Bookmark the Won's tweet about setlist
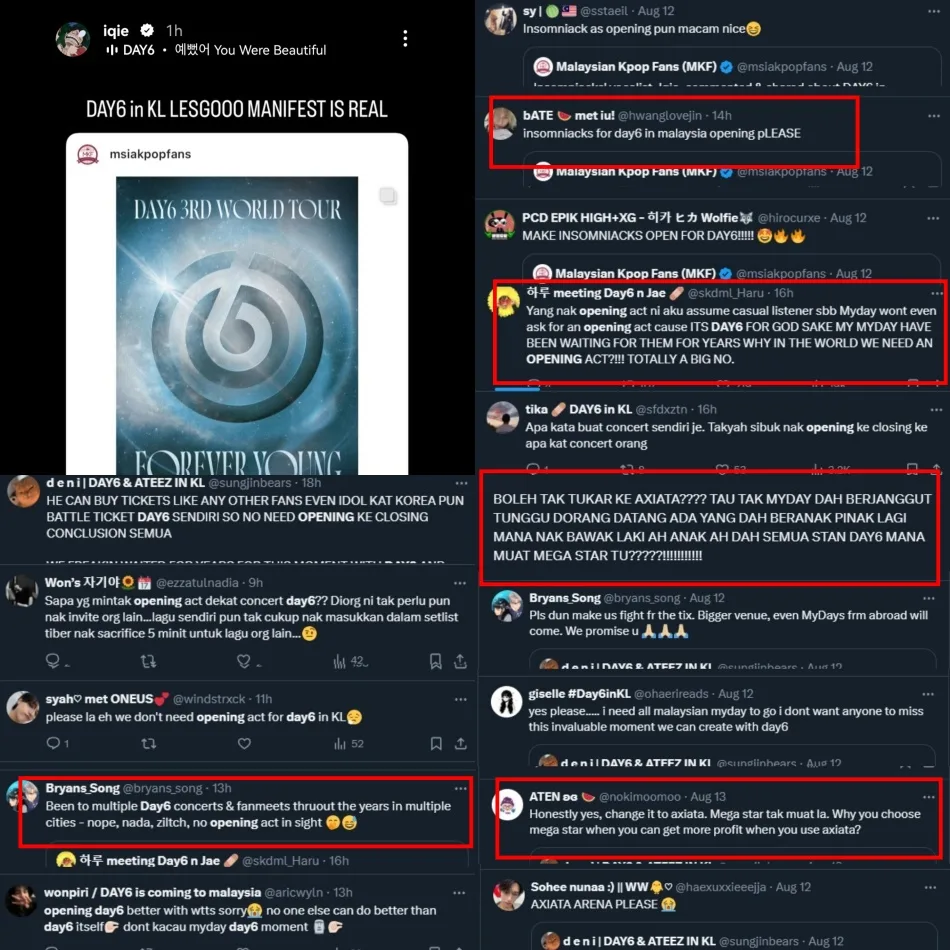Viewport: 950px width, 950px height. (435, 661)
